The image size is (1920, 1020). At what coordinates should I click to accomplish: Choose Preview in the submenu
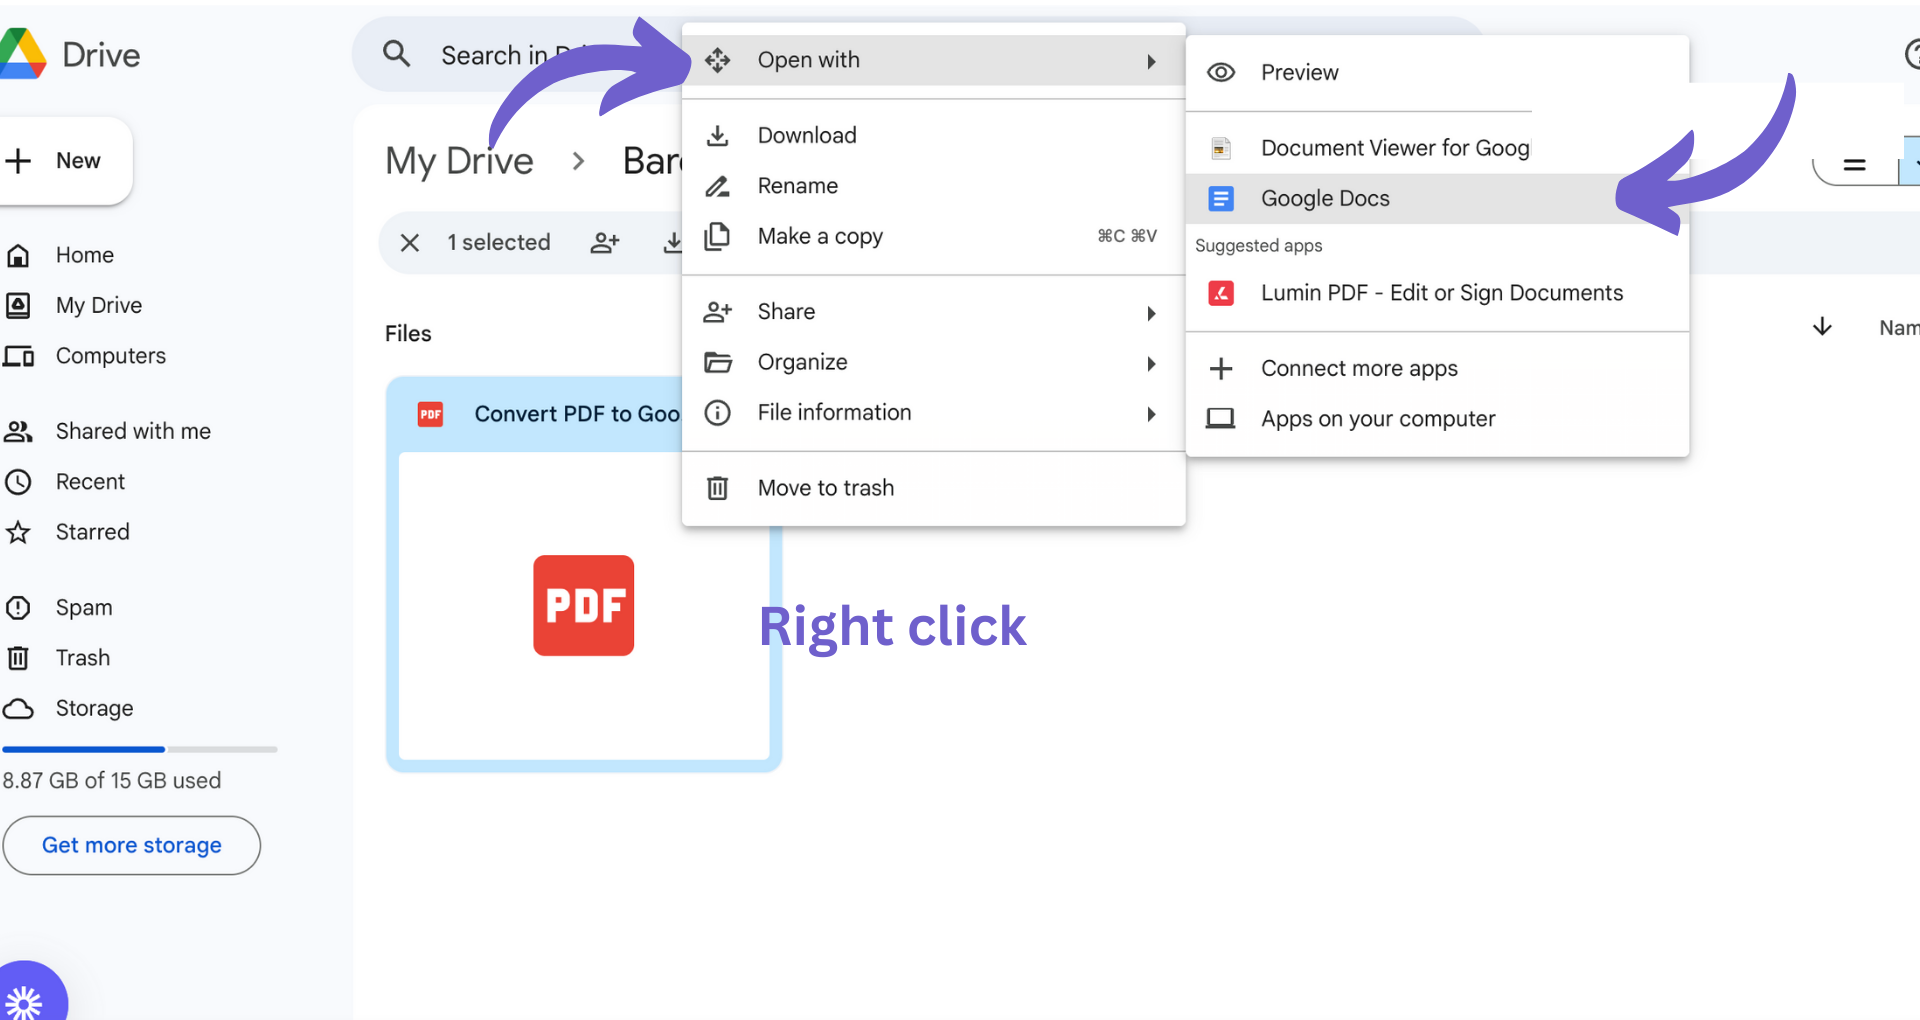[x=1437, y=72]
